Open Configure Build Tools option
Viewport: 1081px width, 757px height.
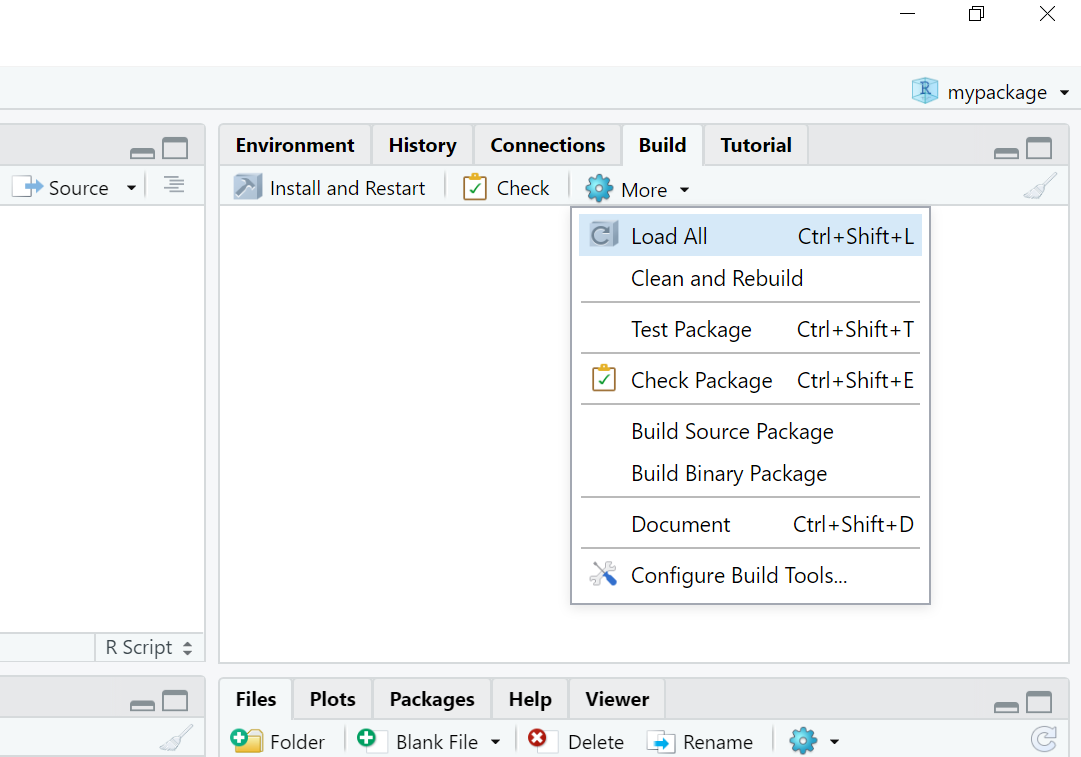tap(739, 575)
